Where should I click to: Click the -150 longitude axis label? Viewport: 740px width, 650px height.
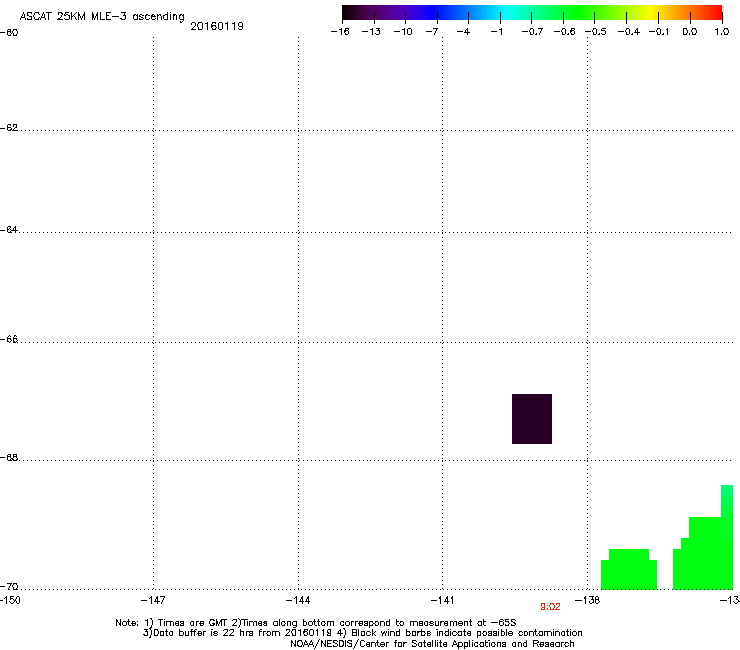tap(10, 600)
